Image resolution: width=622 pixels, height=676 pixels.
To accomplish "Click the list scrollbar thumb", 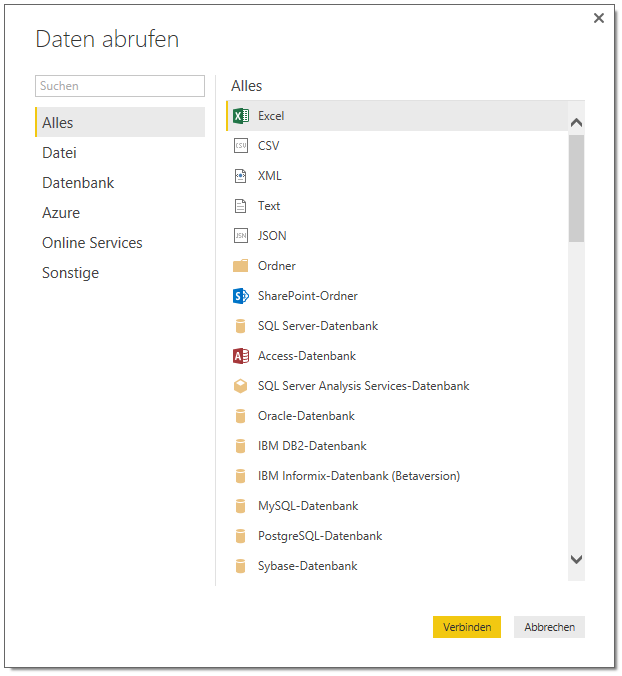I will [576, 188].
